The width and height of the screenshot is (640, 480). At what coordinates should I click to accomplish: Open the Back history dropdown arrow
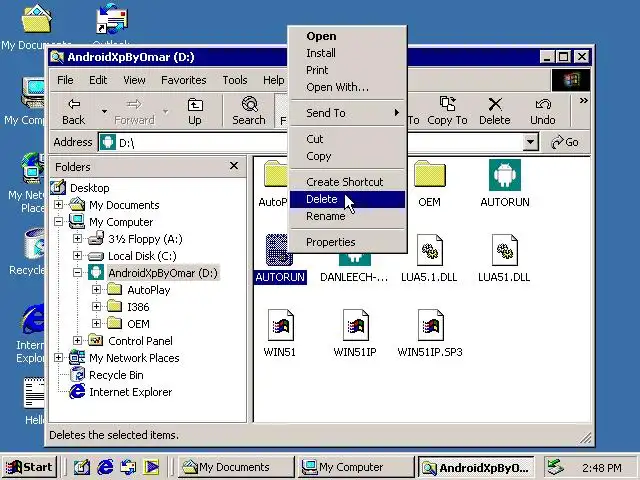click(x=104, y=111)
